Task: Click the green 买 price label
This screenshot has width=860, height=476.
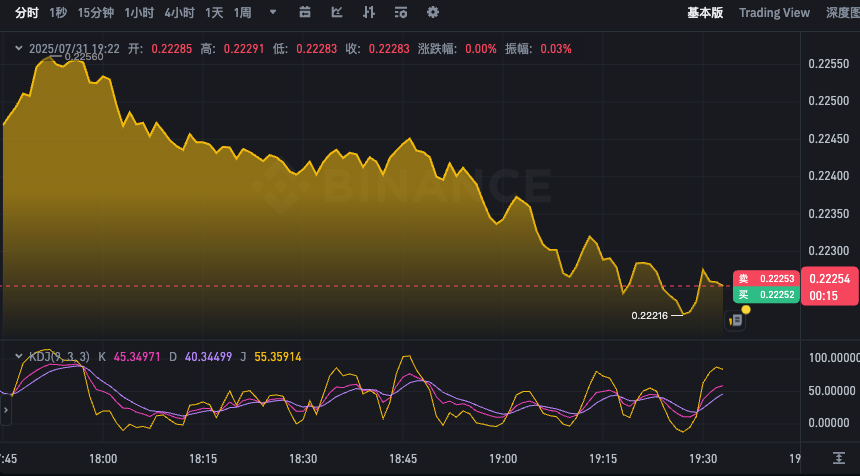Action: (765, 295)
